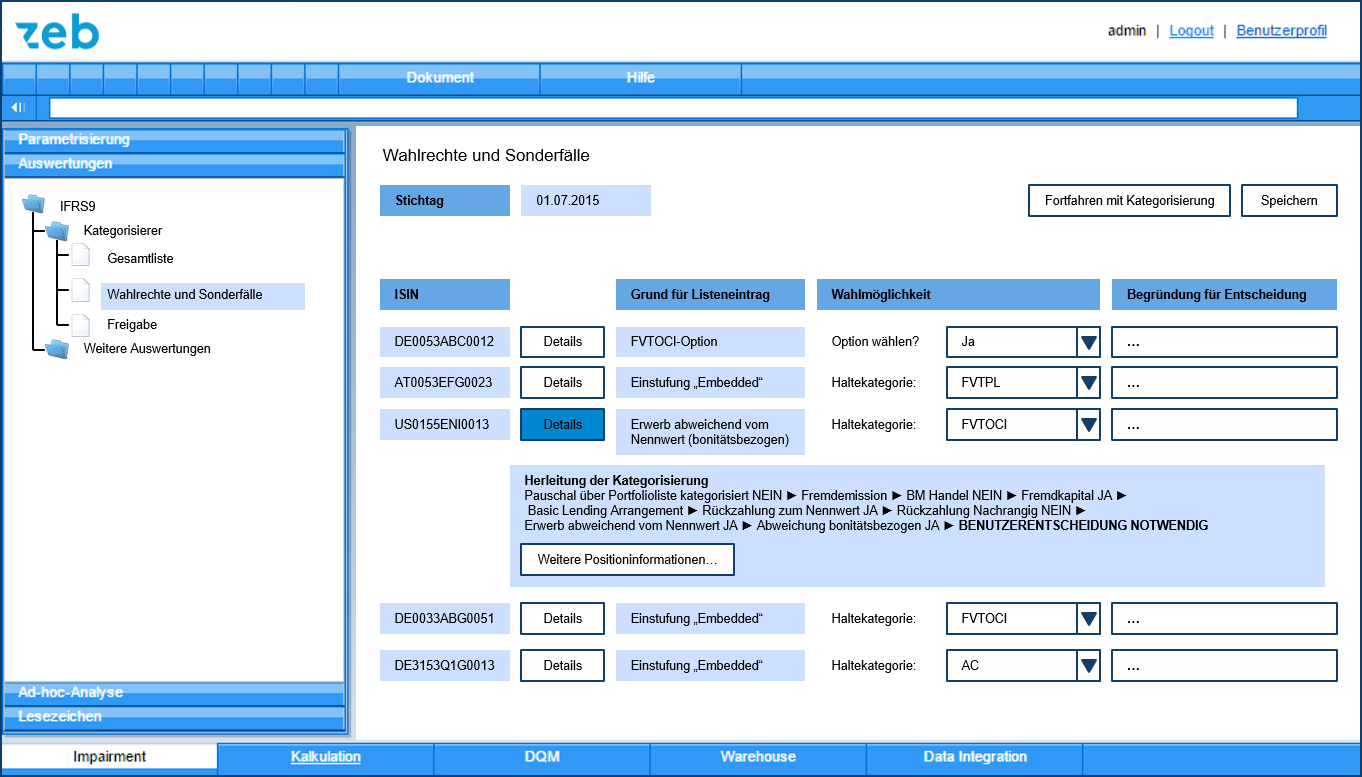The image size is (1362, 777).
Task: Click Begründung field for US0155ENI0013
Action: (1224, 425)
